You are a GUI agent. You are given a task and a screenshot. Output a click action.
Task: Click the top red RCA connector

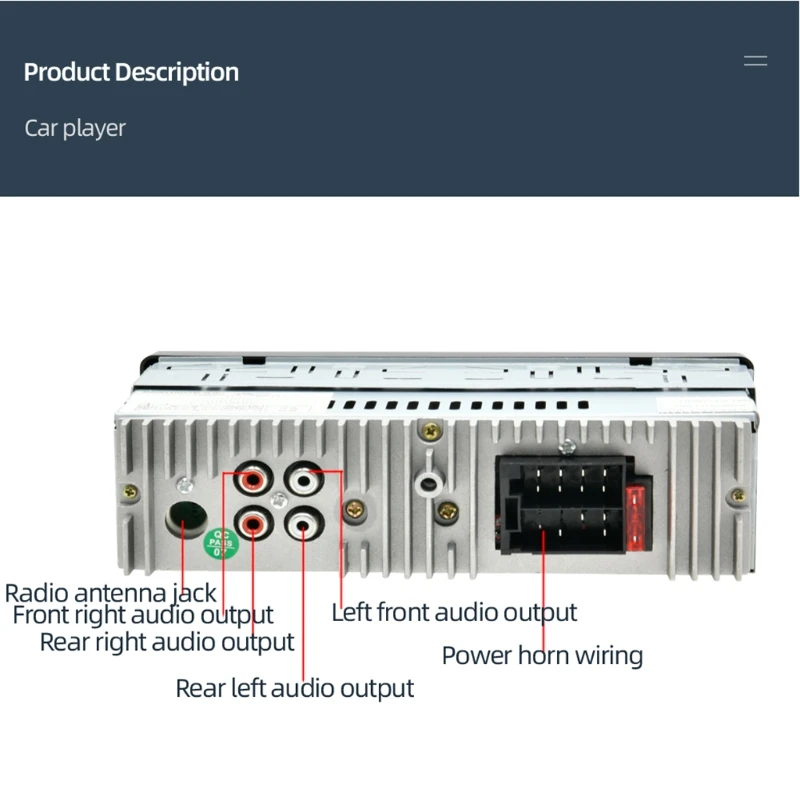coord(253,479)
